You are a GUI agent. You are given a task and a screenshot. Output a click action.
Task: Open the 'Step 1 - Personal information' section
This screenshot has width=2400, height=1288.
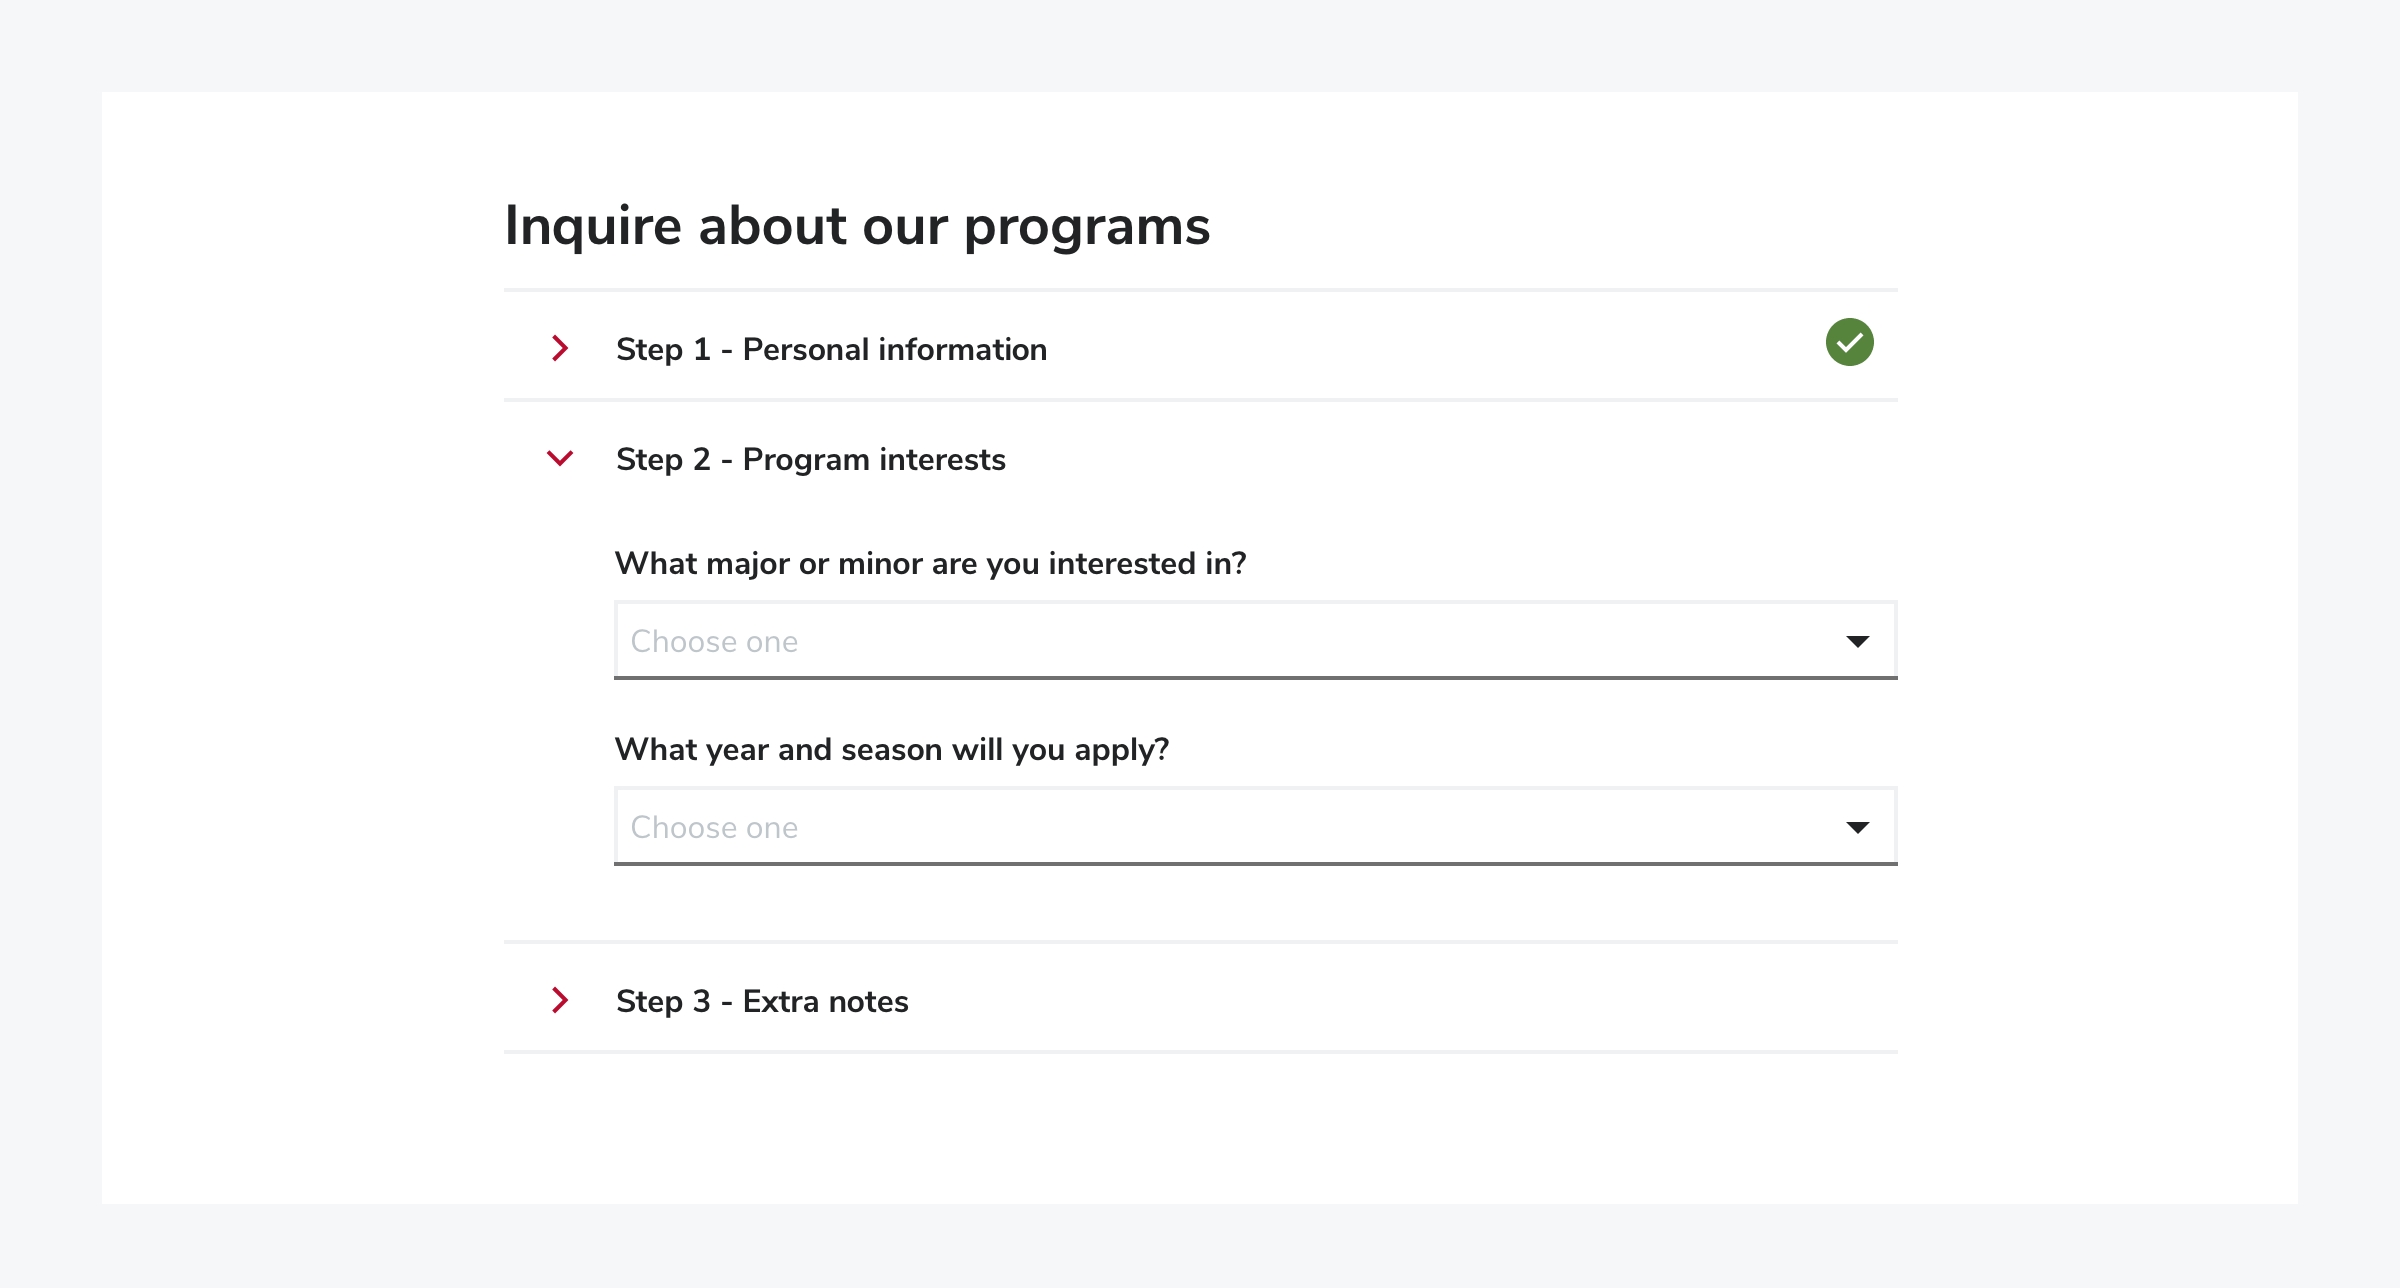pyautogui.click(x=1200, y=346)
